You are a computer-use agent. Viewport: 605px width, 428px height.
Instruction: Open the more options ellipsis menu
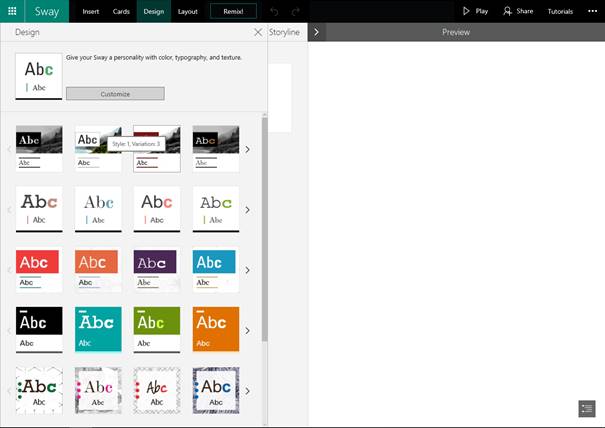(591, 11)
